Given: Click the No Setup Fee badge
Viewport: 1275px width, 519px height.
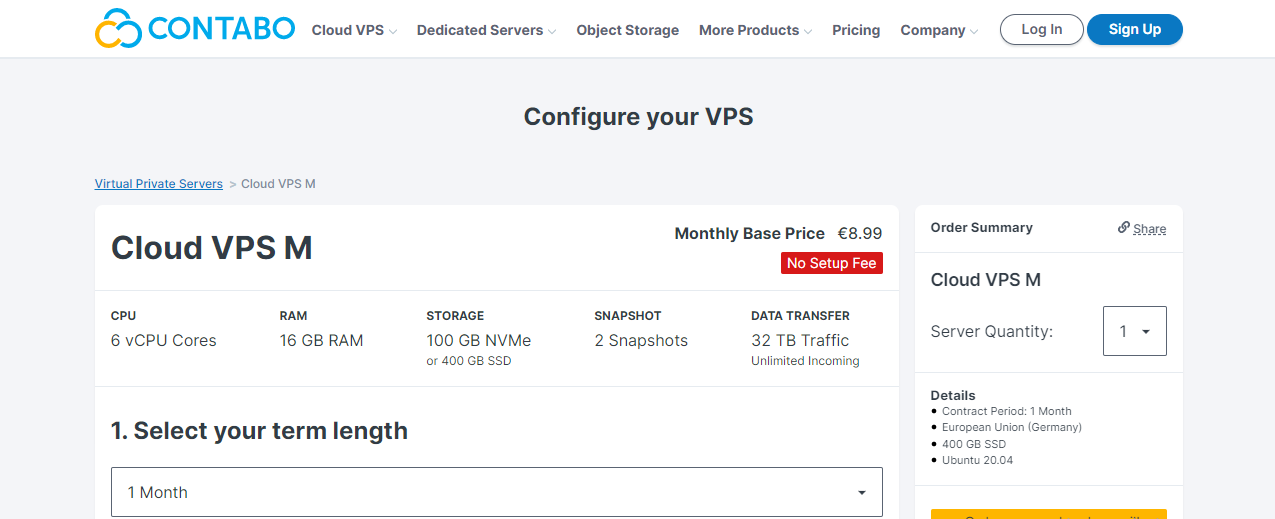Looking at the screenshot, I should pos(832,263).
